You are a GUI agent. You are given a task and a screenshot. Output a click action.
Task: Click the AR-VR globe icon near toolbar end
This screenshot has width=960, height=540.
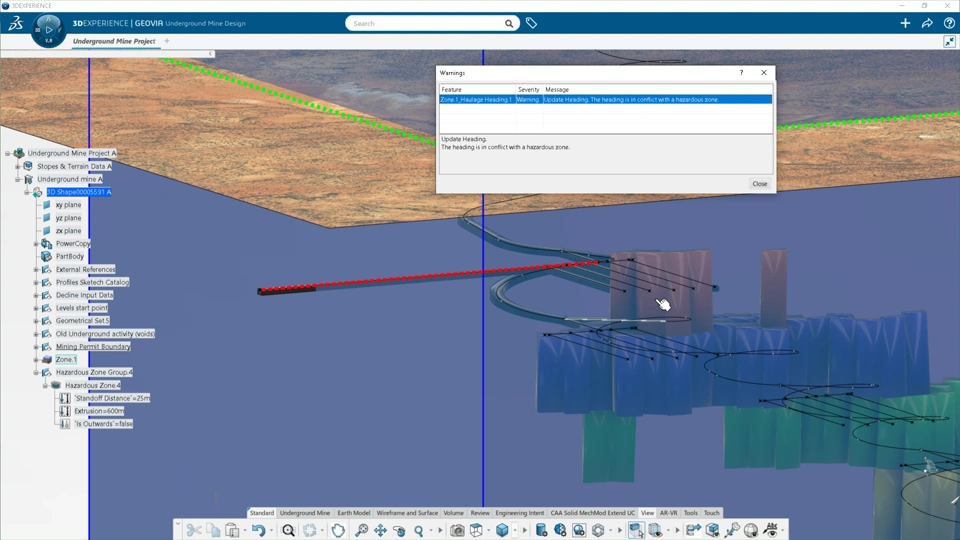click(751, 530)
